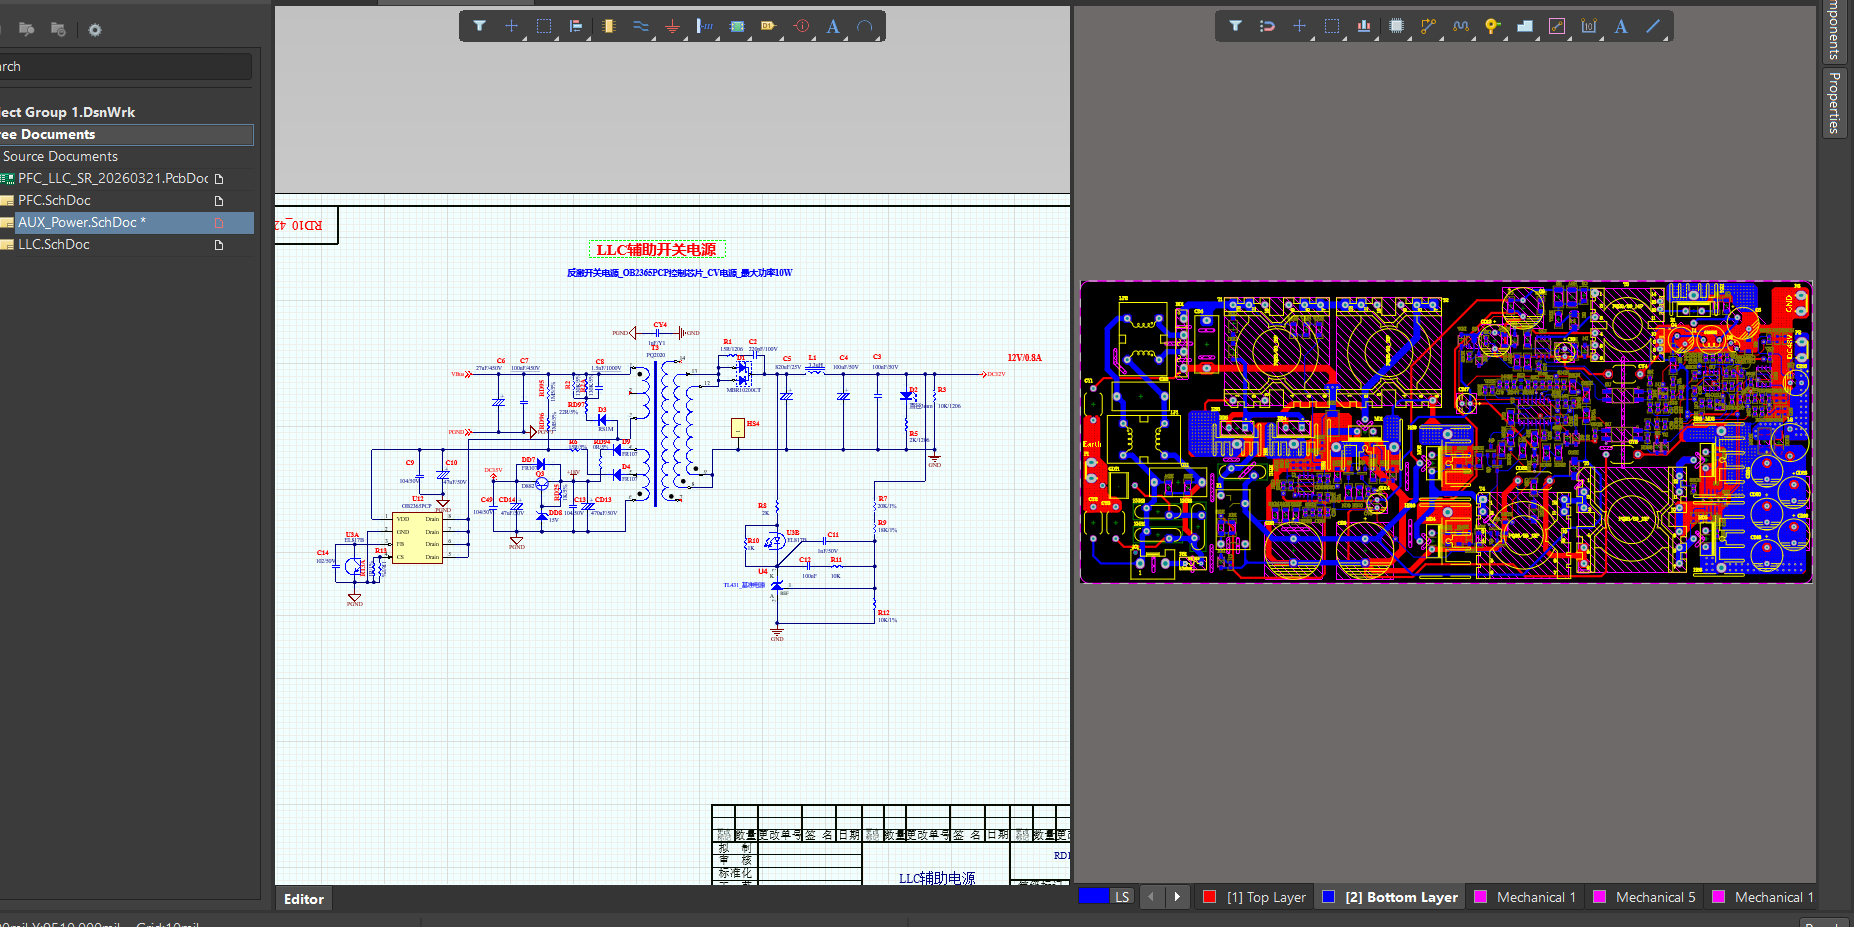Click the blue current layer color swatch

[1094, 896]
